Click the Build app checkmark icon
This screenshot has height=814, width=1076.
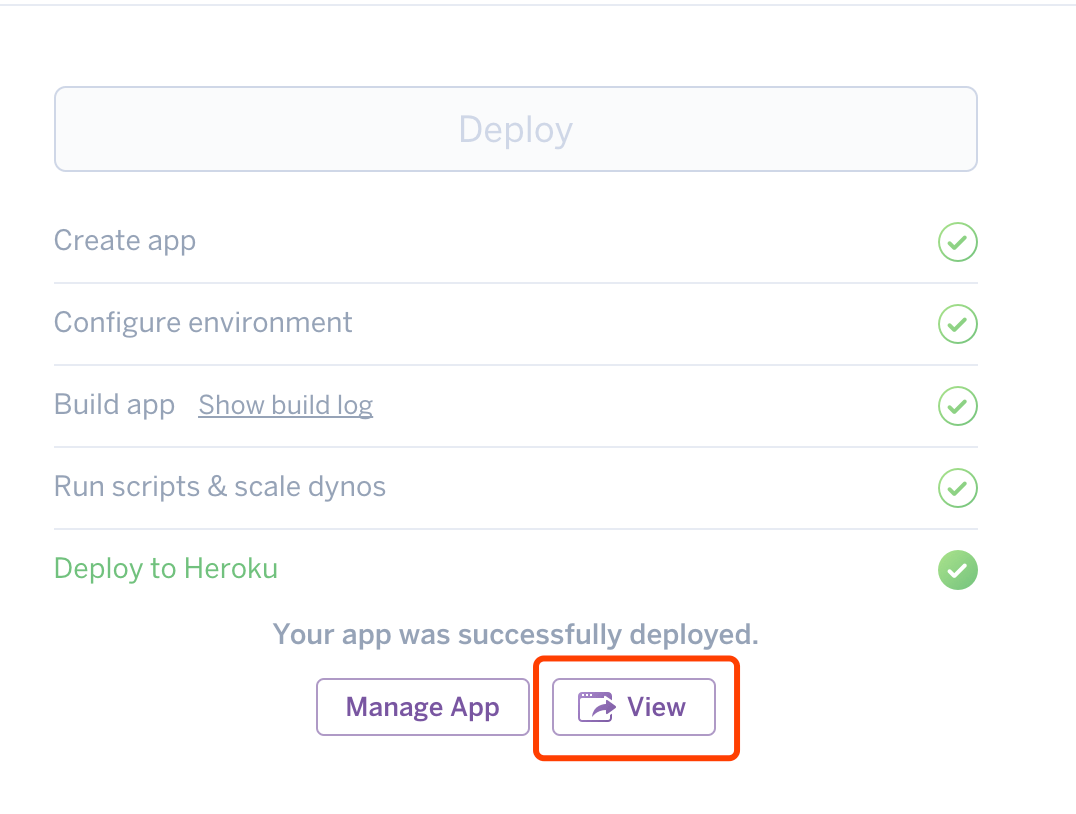(x=957, y=406)
